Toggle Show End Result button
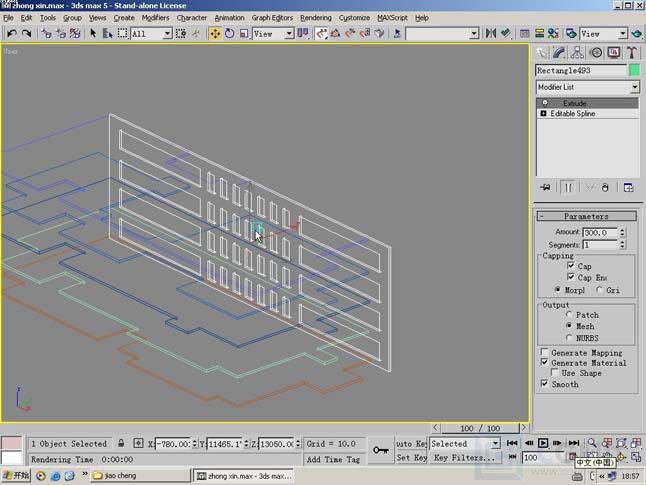Screen dimensions: 646x485 (568, 187)
